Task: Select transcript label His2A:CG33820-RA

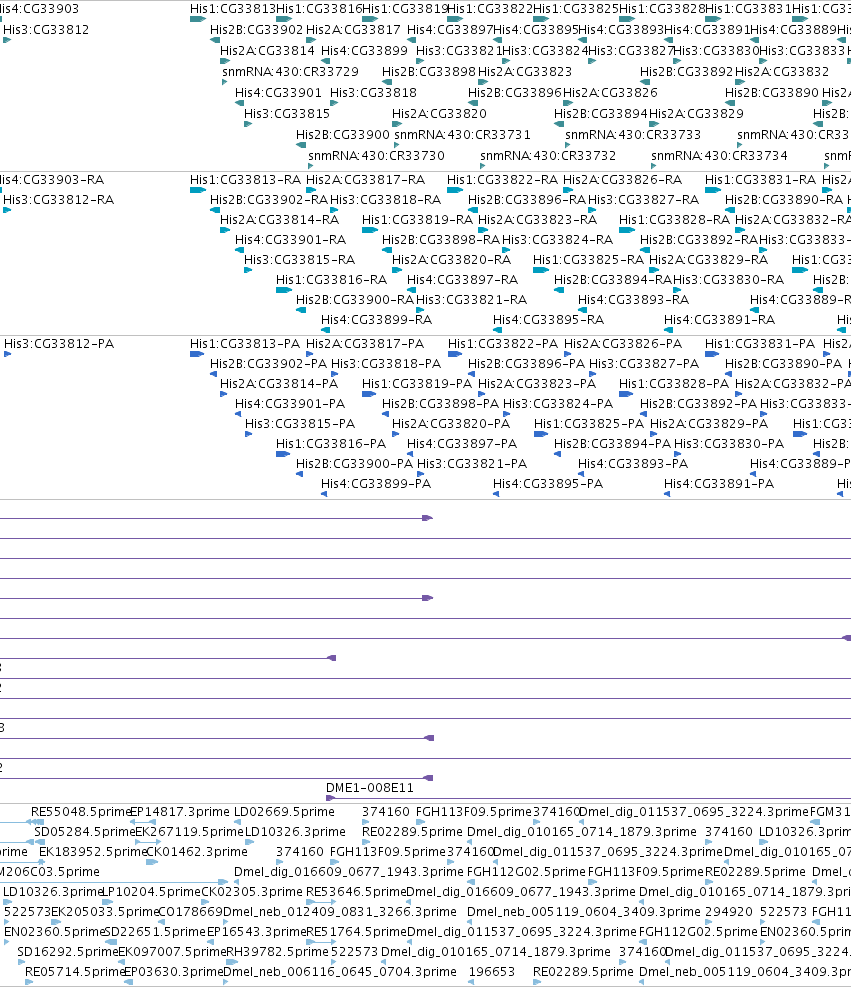Action: pyautogui.click(x=451, y=260)
